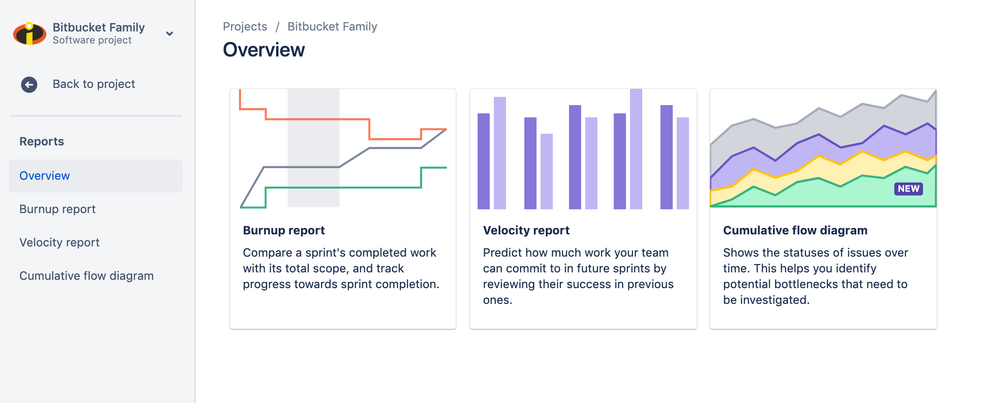The image size is (999, 403).
Task: Expand the project switcher chevron
Action: point(170,34)
